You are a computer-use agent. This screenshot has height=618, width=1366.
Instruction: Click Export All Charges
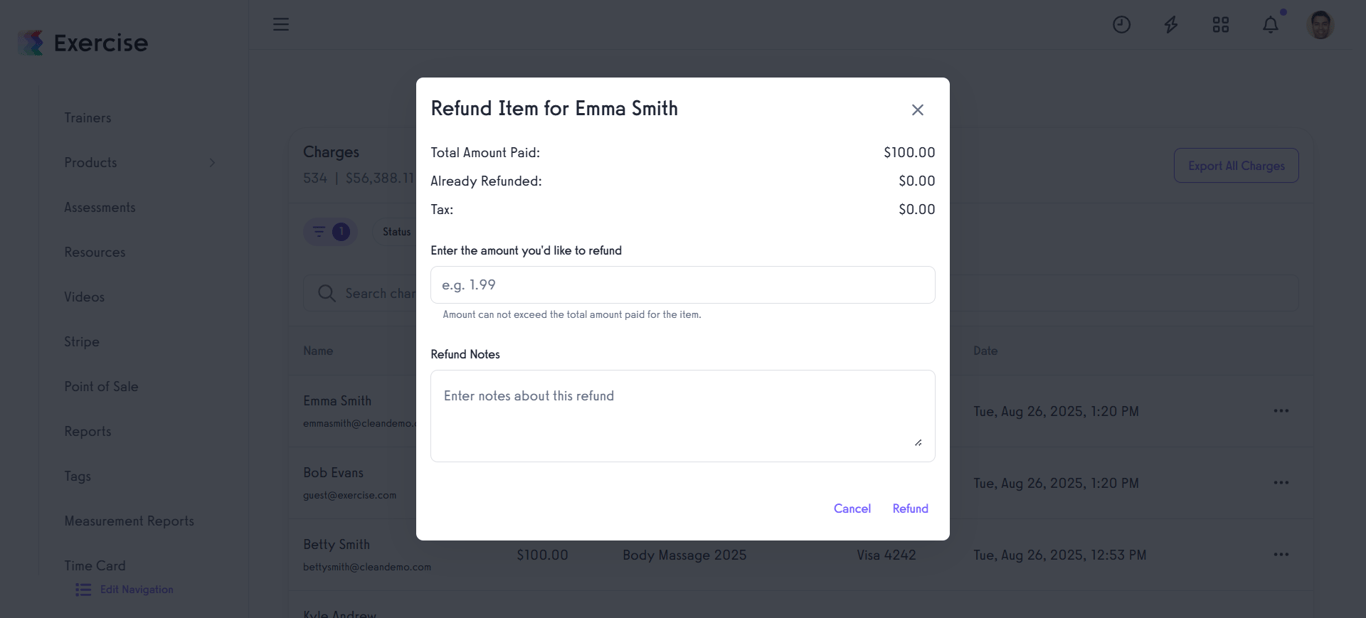point(1236,165)
